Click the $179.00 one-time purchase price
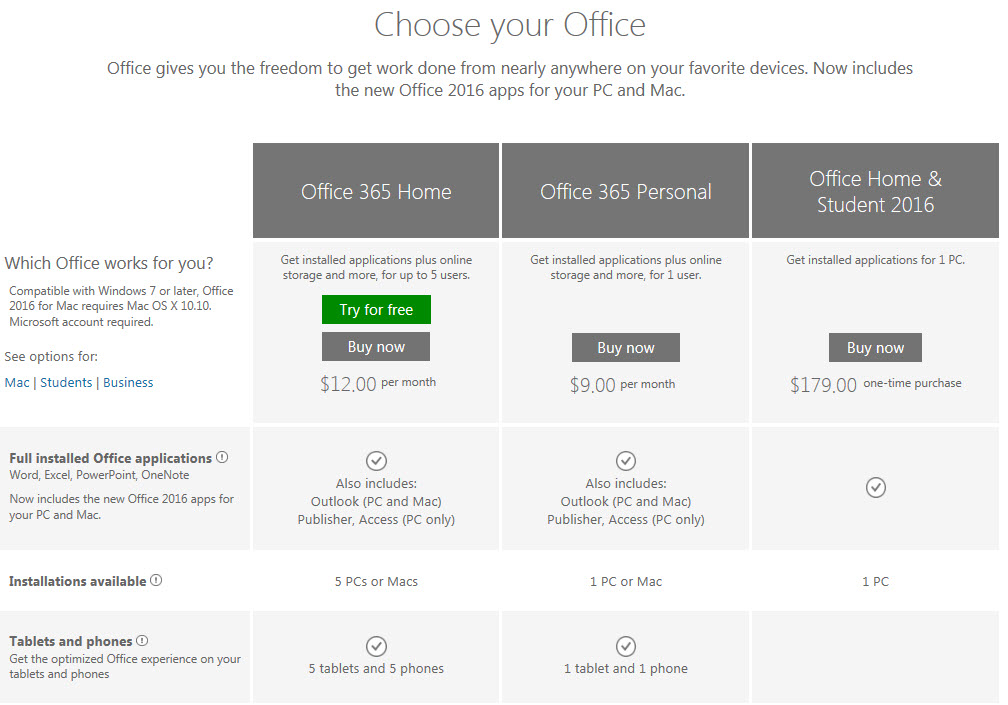The width and height of the screenshot is (1008, 705). pos(876,384)
